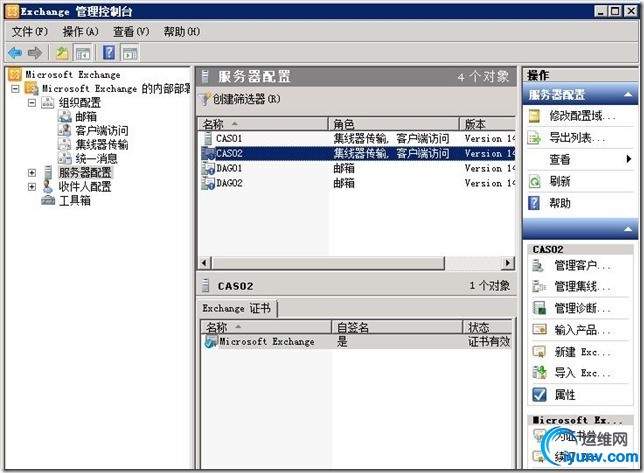Click 导入 Exc... certificate action
The image size is (644, 473).
click(x=580, y=373)
